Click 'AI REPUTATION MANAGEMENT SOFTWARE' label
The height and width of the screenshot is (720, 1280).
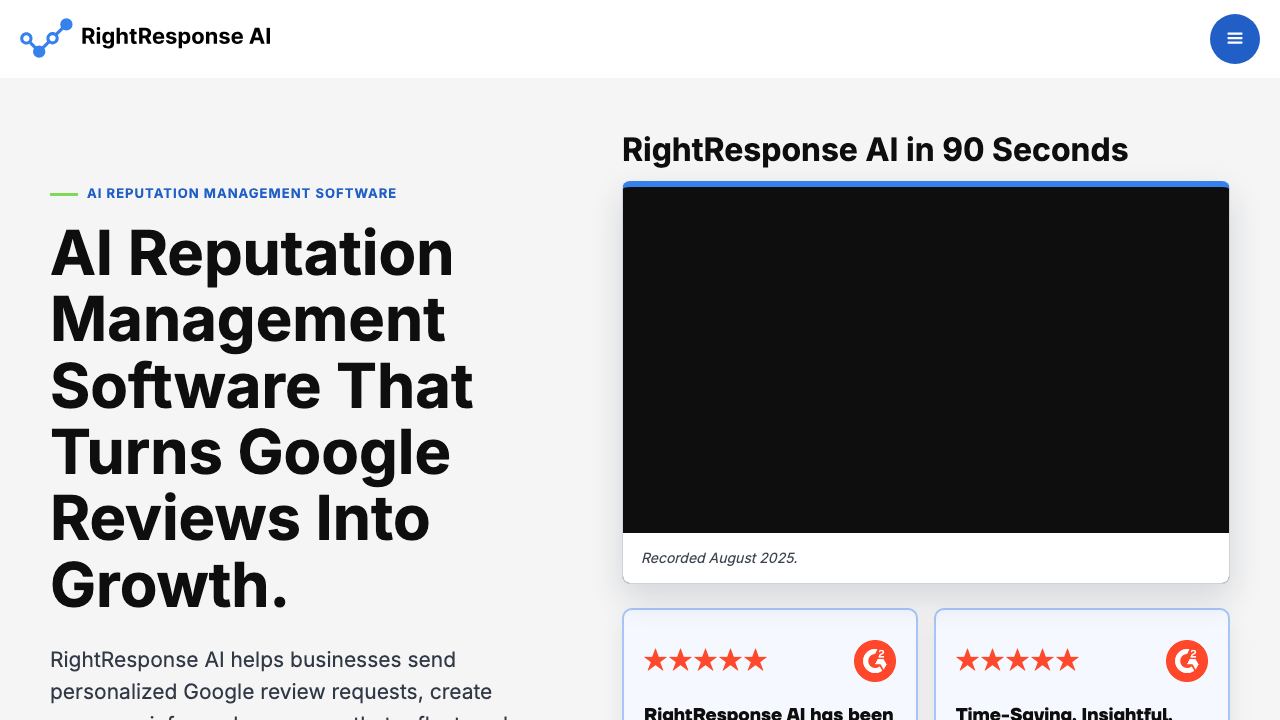tap(242, 193)
